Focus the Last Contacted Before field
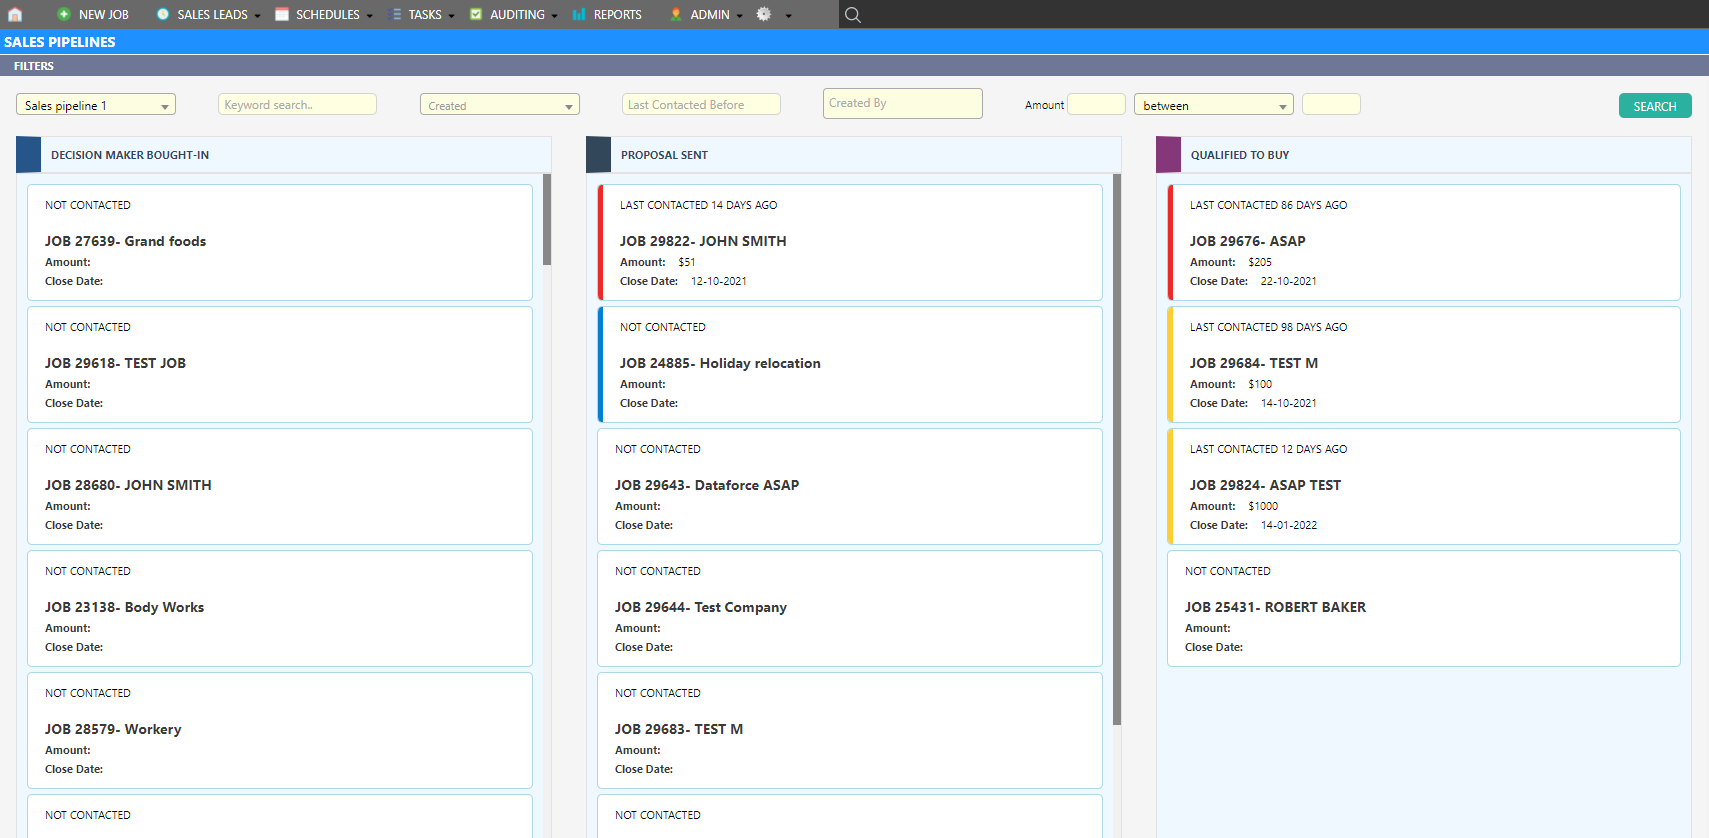1709x838 pixels. pyautogui.click(x=700, y=104)
